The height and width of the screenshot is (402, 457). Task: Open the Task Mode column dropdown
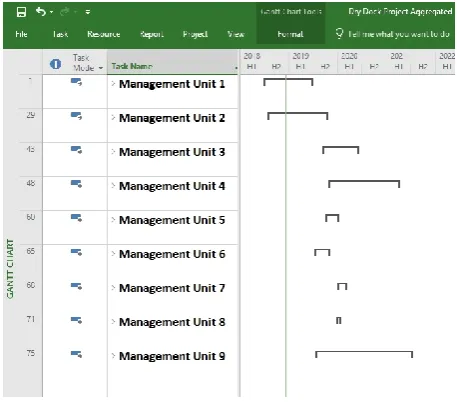coord(101,68)
